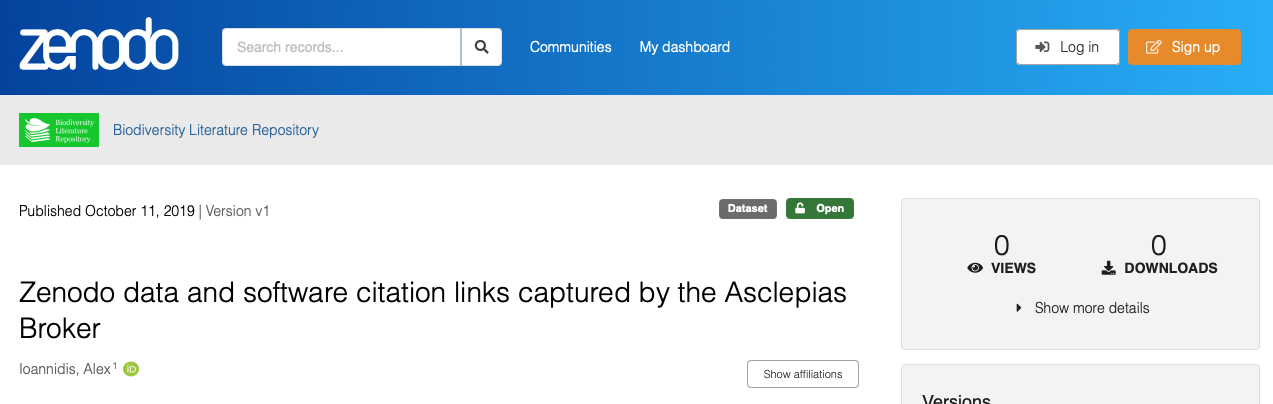Click the eye icon beside Views
The width and height of the screenshot is (1273, 404).
[x=975, y=268]
